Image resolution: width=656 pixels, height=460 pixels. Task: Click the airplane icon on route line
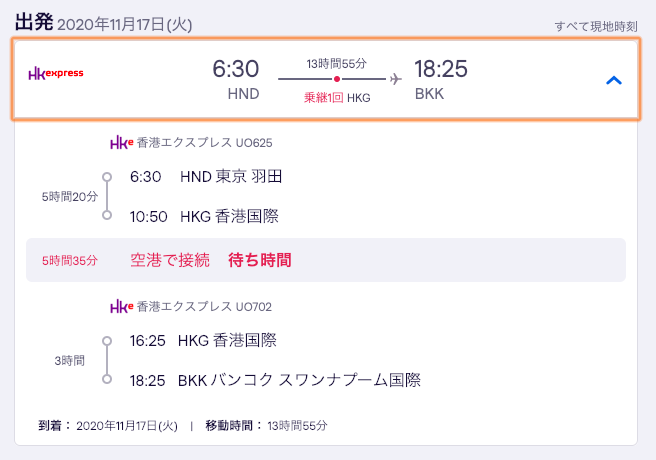pos(395,79)
